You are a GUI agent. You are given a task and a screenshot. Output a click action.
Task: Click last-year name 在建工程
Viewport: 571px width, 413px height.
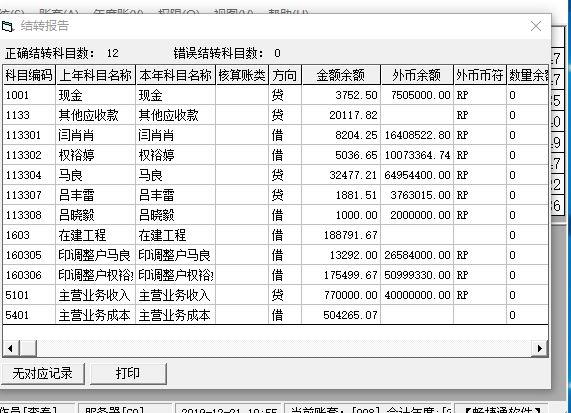click(82, 235)
